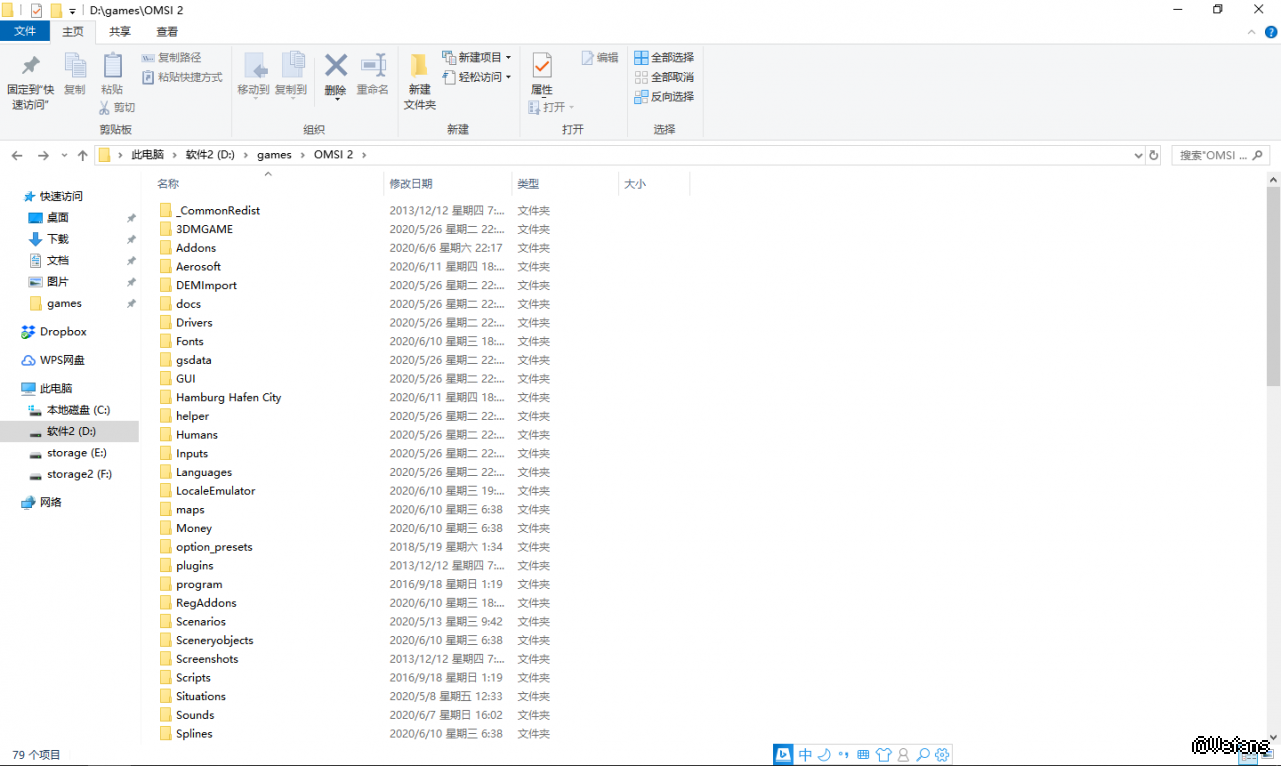1281x766 pixels.
Task: Open the 打开 dropdown in ribbon
Action: pyautogui.click(x=552, y=107)
